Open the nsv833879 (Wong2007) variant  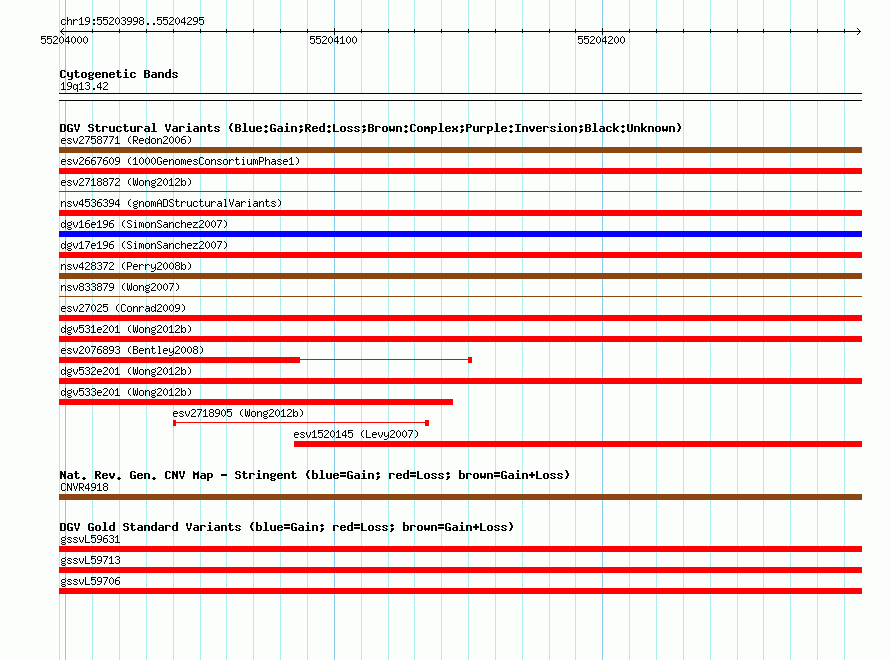point(120,287)
